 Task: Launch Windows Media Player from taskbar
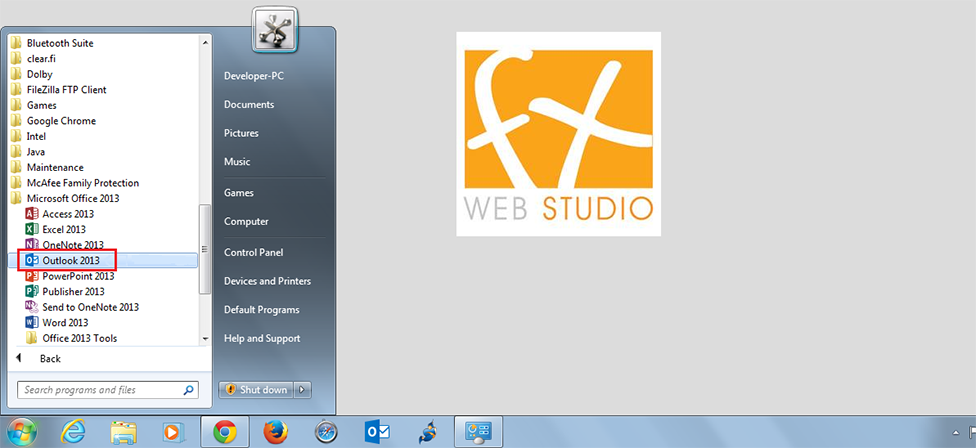(171, 432)
